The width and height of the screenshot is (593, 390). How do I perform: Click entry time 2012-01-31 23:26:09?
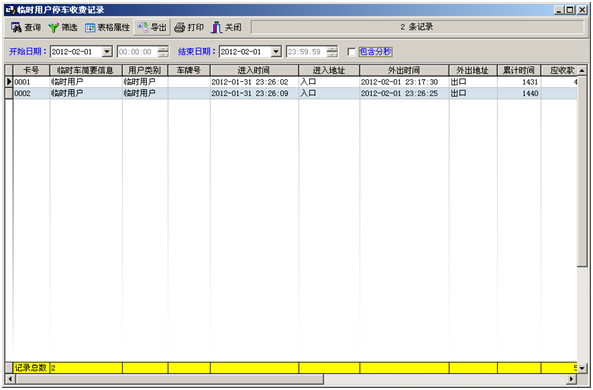coord(250,93)
